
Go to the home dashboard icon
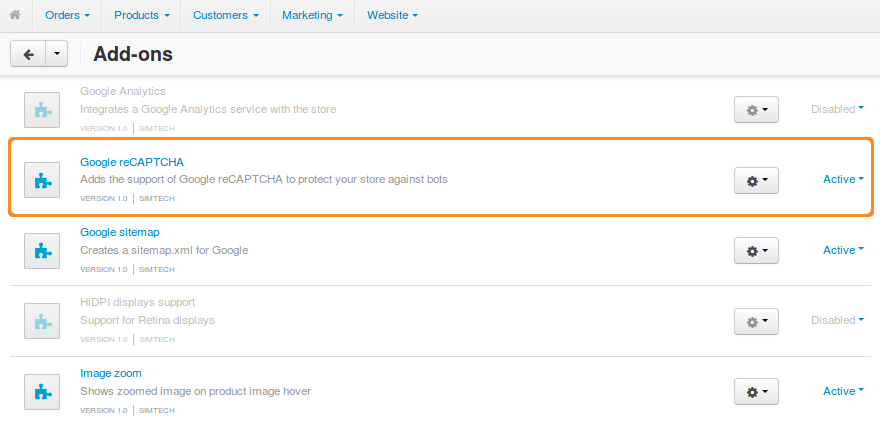tap(15, 15)
